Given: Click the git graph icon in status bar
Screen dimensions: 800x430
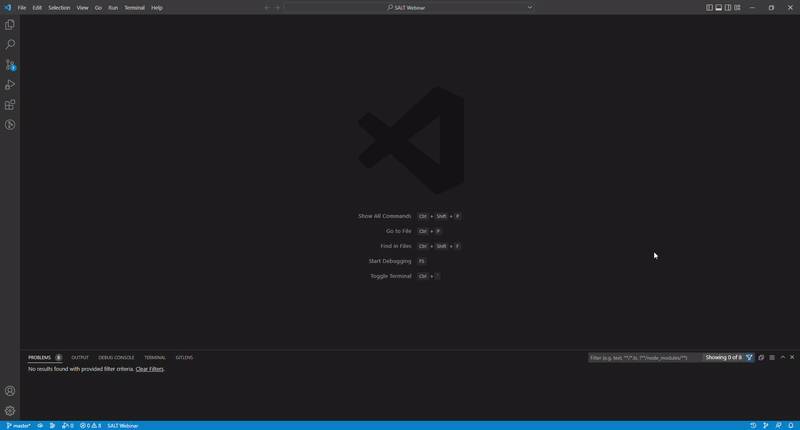Looking at the screenshot, I should (x=766, y=425).
